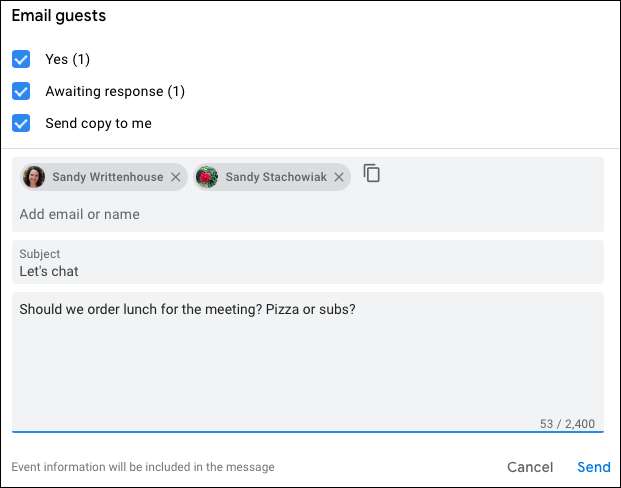Click the Awaiting response (1) label text
The width and height of the screenshot is (621, 488).
click(115, 91)
